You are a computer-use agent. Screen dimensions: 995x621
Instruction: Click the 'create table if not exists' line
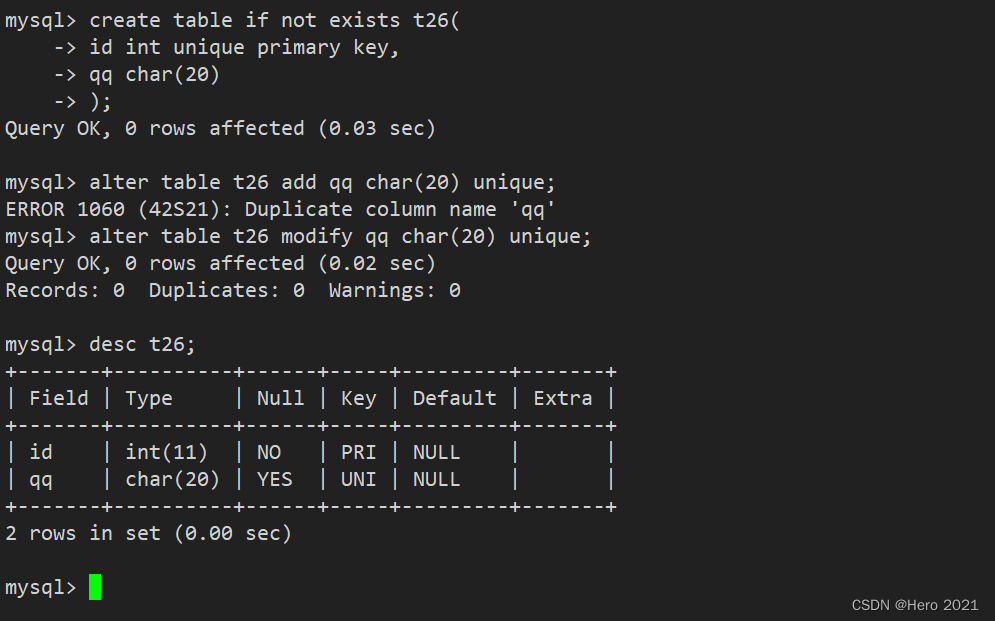[232, 21]
